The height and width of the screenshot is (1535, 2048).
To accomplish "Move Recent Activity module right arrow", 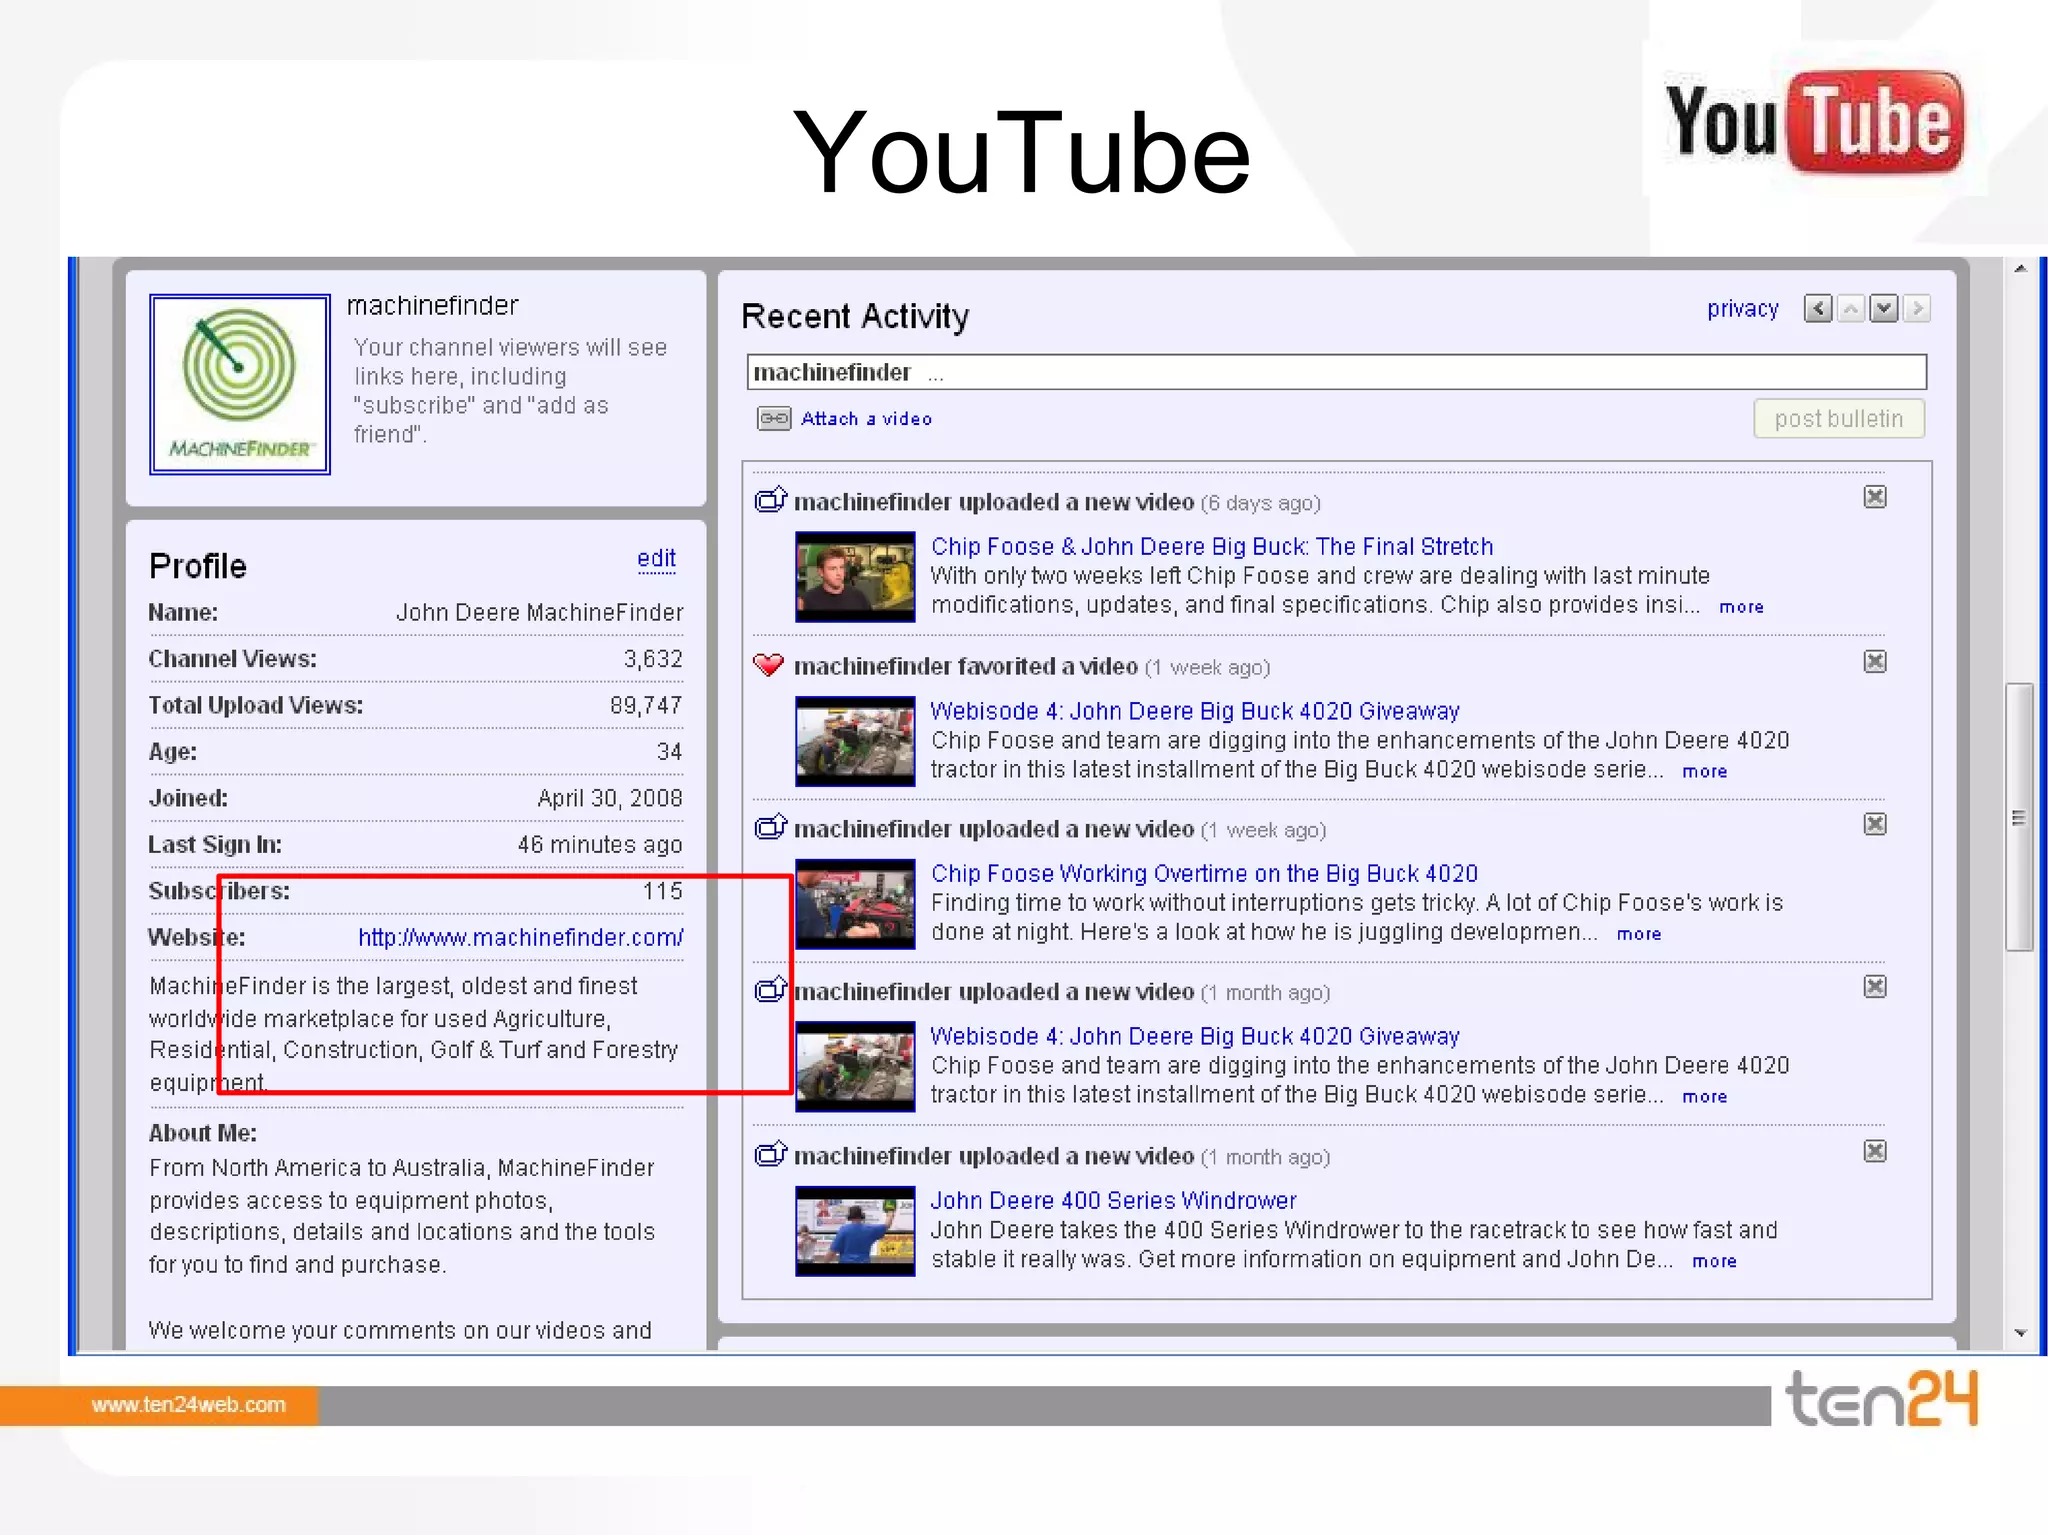I will [1917, 309].
